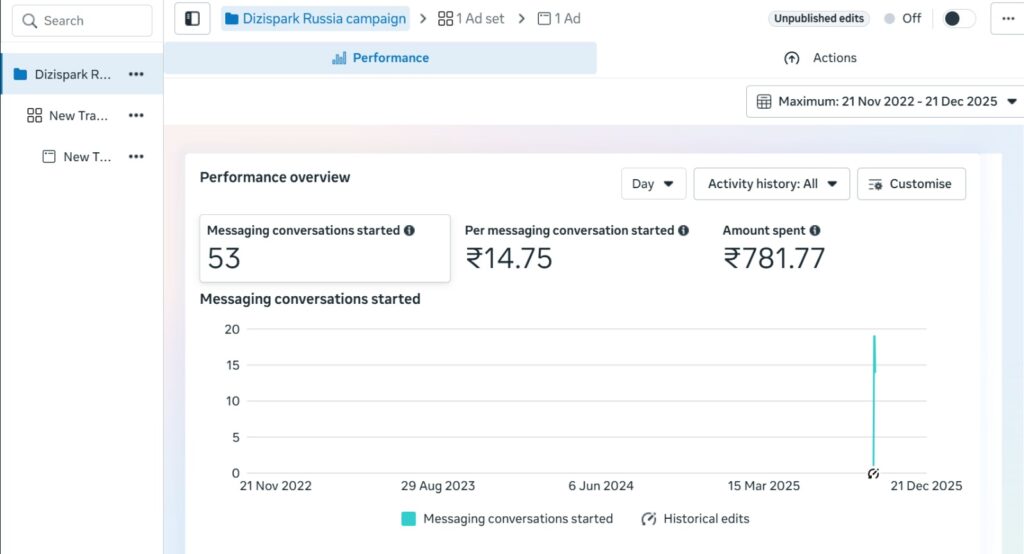Click the Customise button
Screen dimensions: 1024x554
click(x=911, y=184)
